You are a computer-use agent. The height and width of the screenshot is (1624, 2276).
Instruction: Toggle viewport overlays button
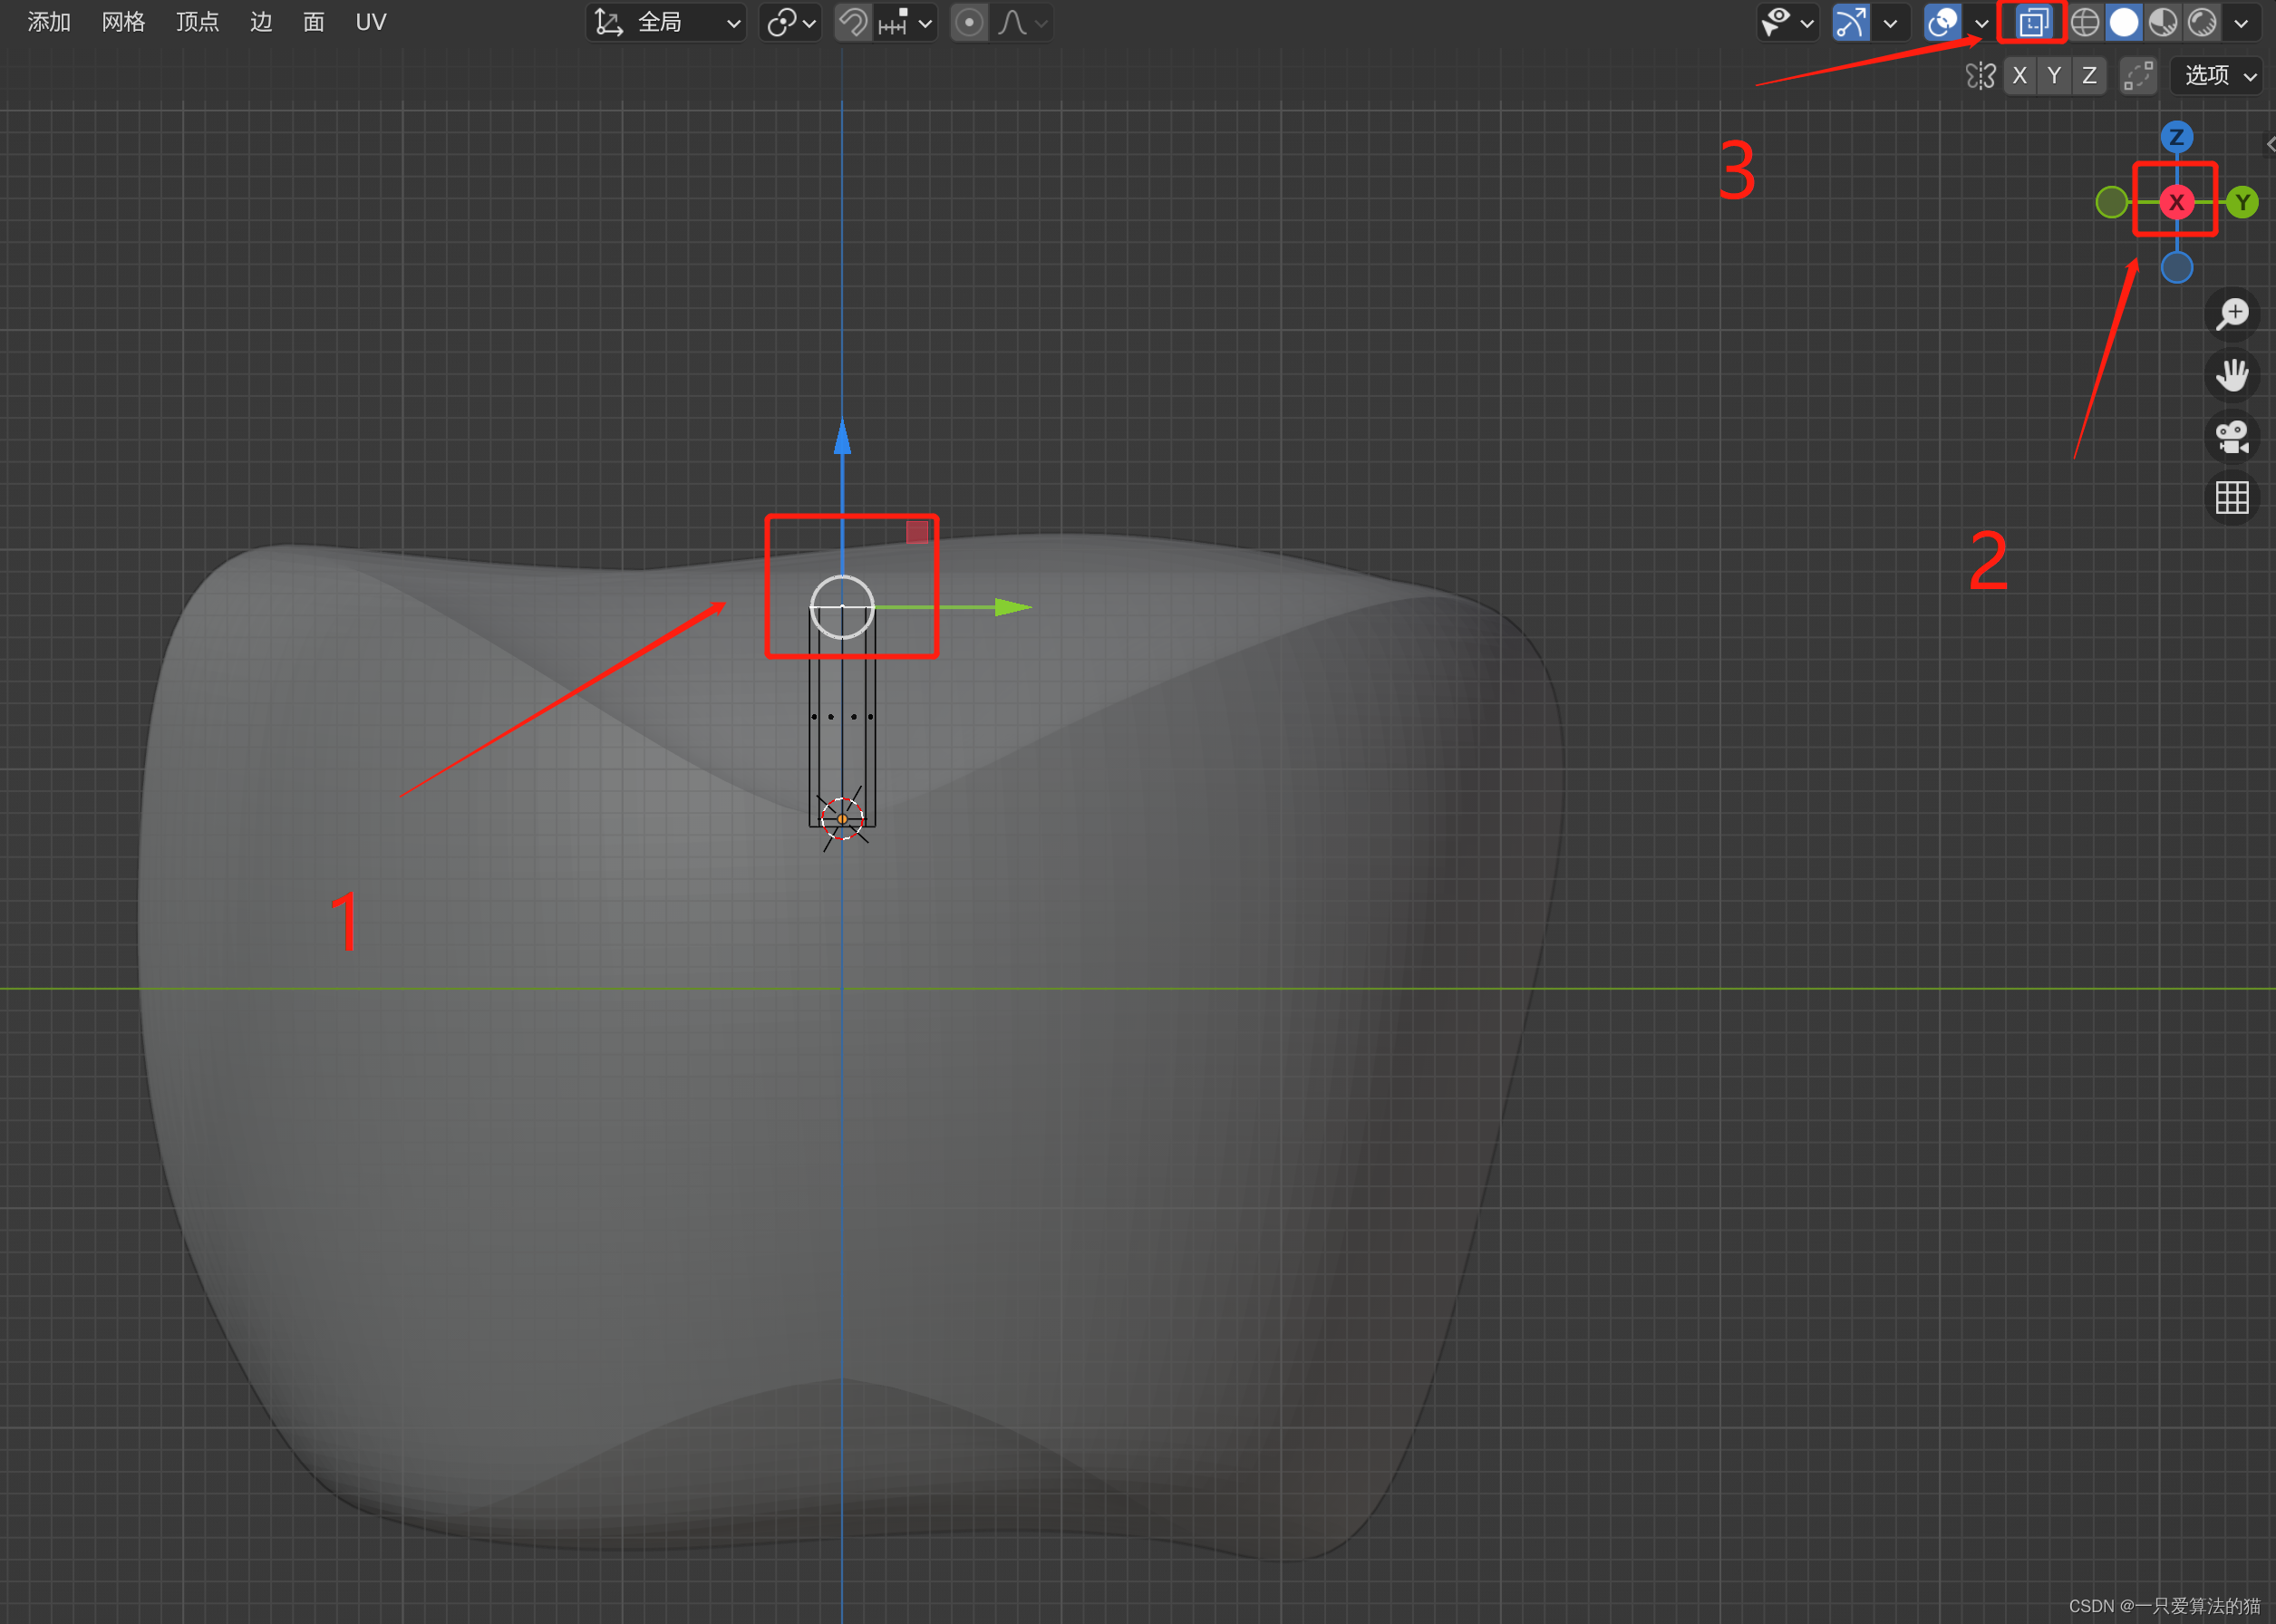(x=1942, y=22)
